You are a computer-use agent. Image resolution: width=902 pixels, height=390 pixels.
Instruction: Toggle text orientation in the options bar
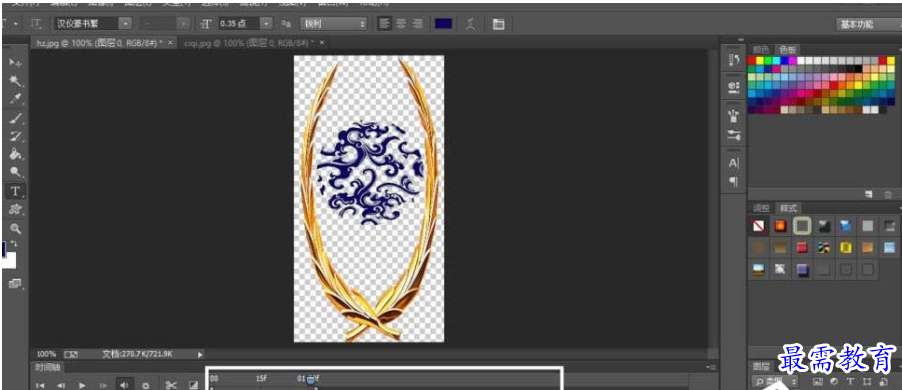[x=37, y=24]
